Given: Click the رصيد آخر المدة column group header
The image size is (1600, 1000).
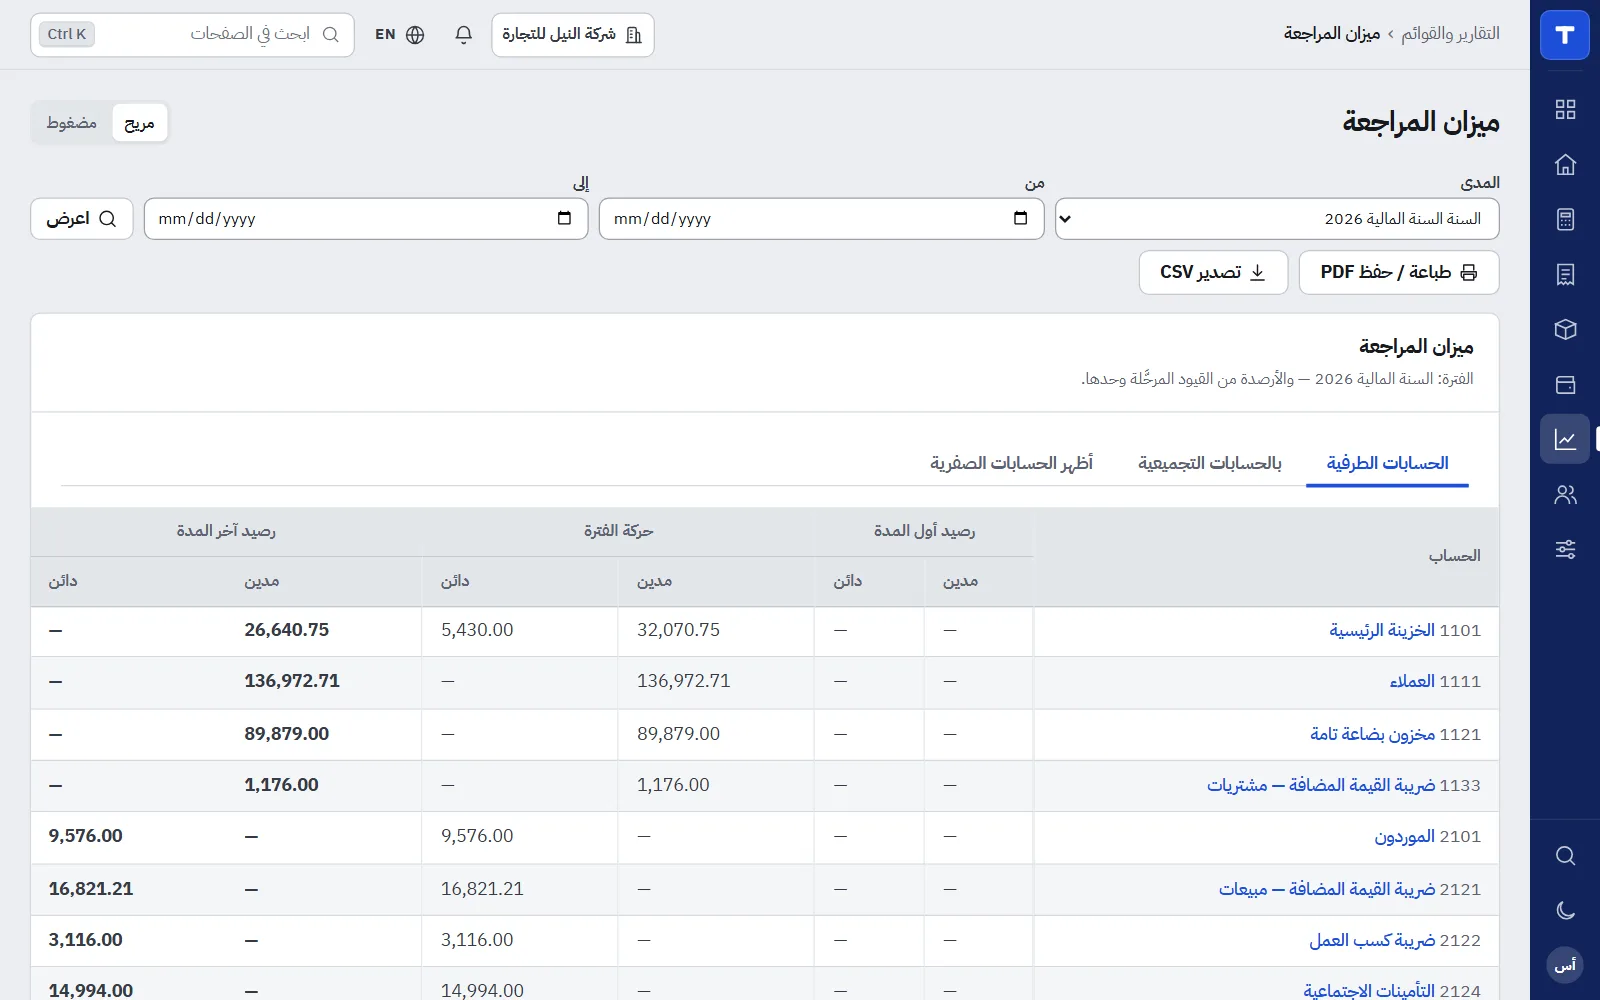Looking at the screenshot, I should coord(226,531).
